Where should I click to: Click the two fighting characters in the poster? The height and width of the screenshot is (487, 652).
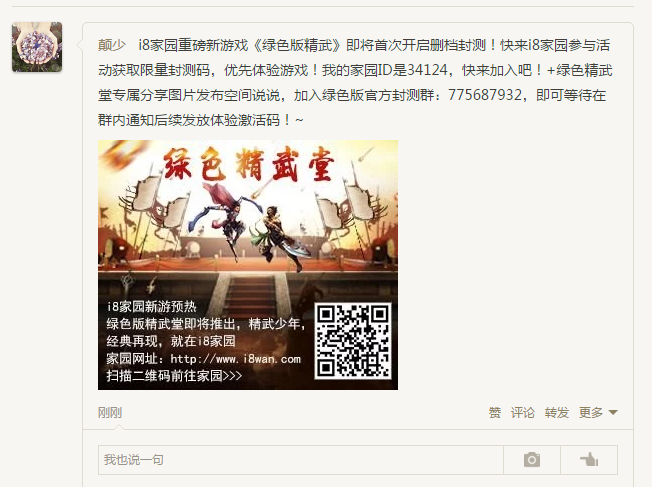coord(249,227)
